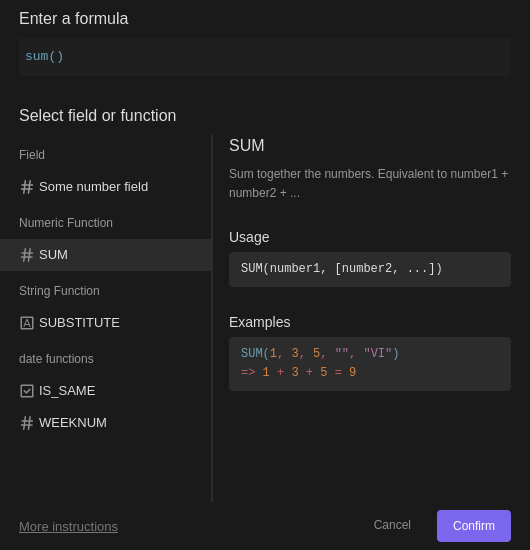This screenshot has height=550, width=530.
Task: Select the IS_SAME date function label
Action: 67,391
